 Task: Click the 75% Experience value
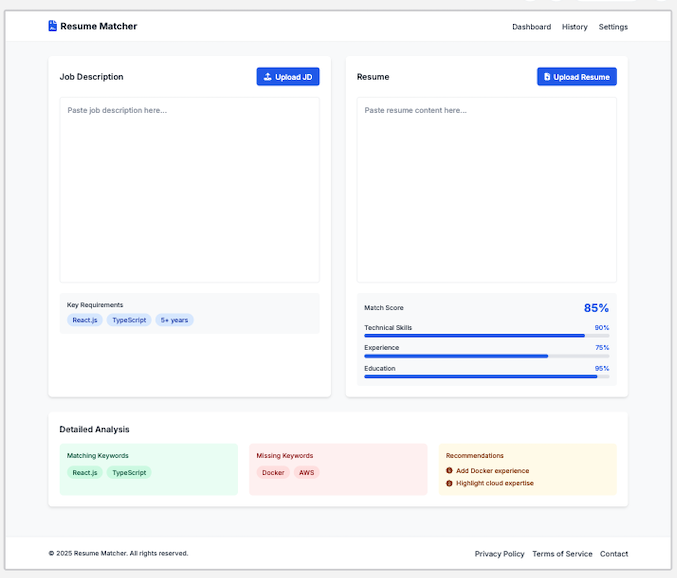(x=602, y=347)
